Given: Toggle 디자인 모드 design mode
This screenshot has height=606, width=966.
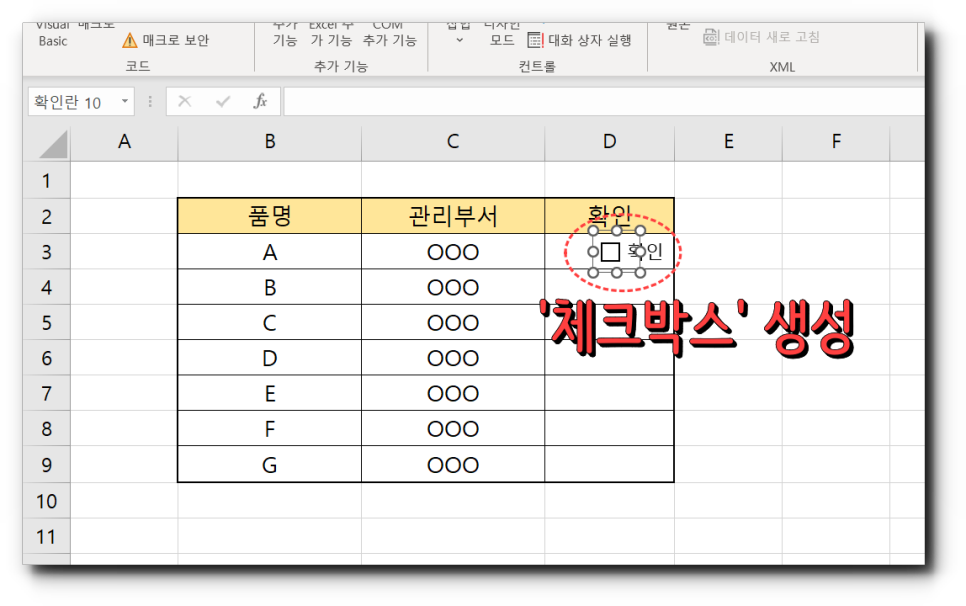Looking at the screenshot, I should (502, 34).
